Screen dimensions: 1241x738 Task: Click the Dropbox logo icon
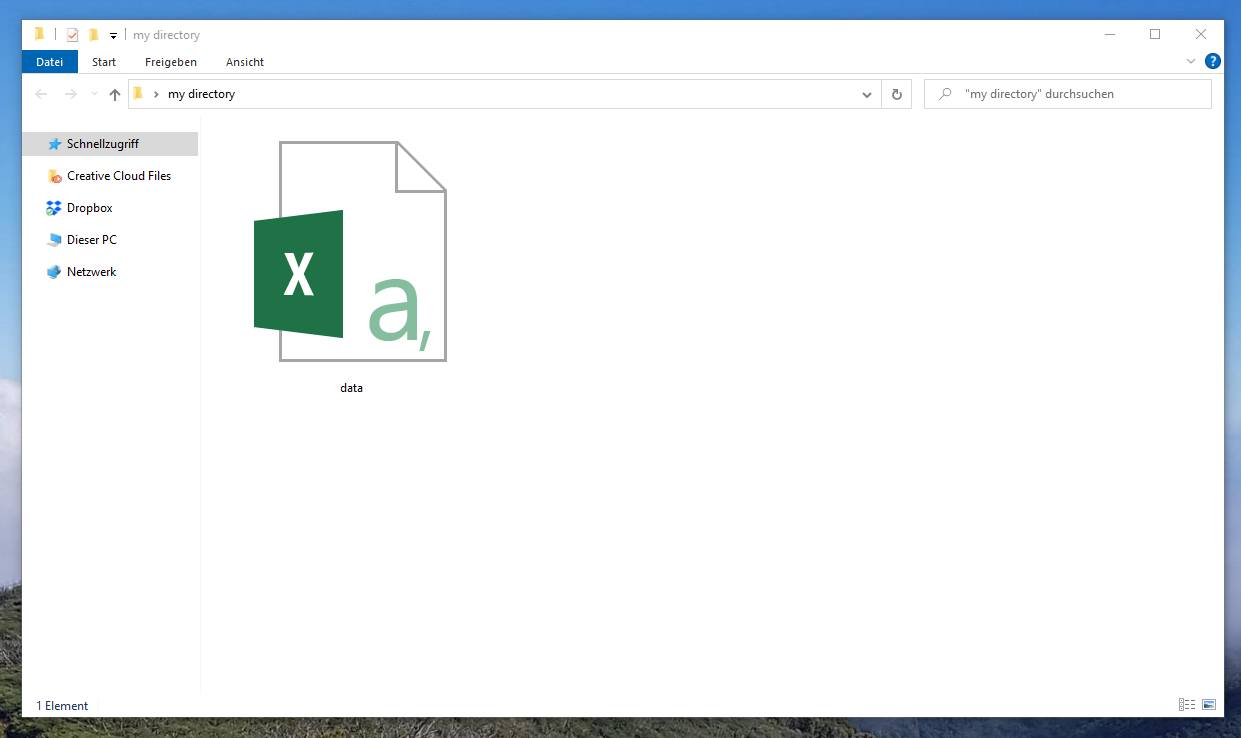tap(54, 208)
